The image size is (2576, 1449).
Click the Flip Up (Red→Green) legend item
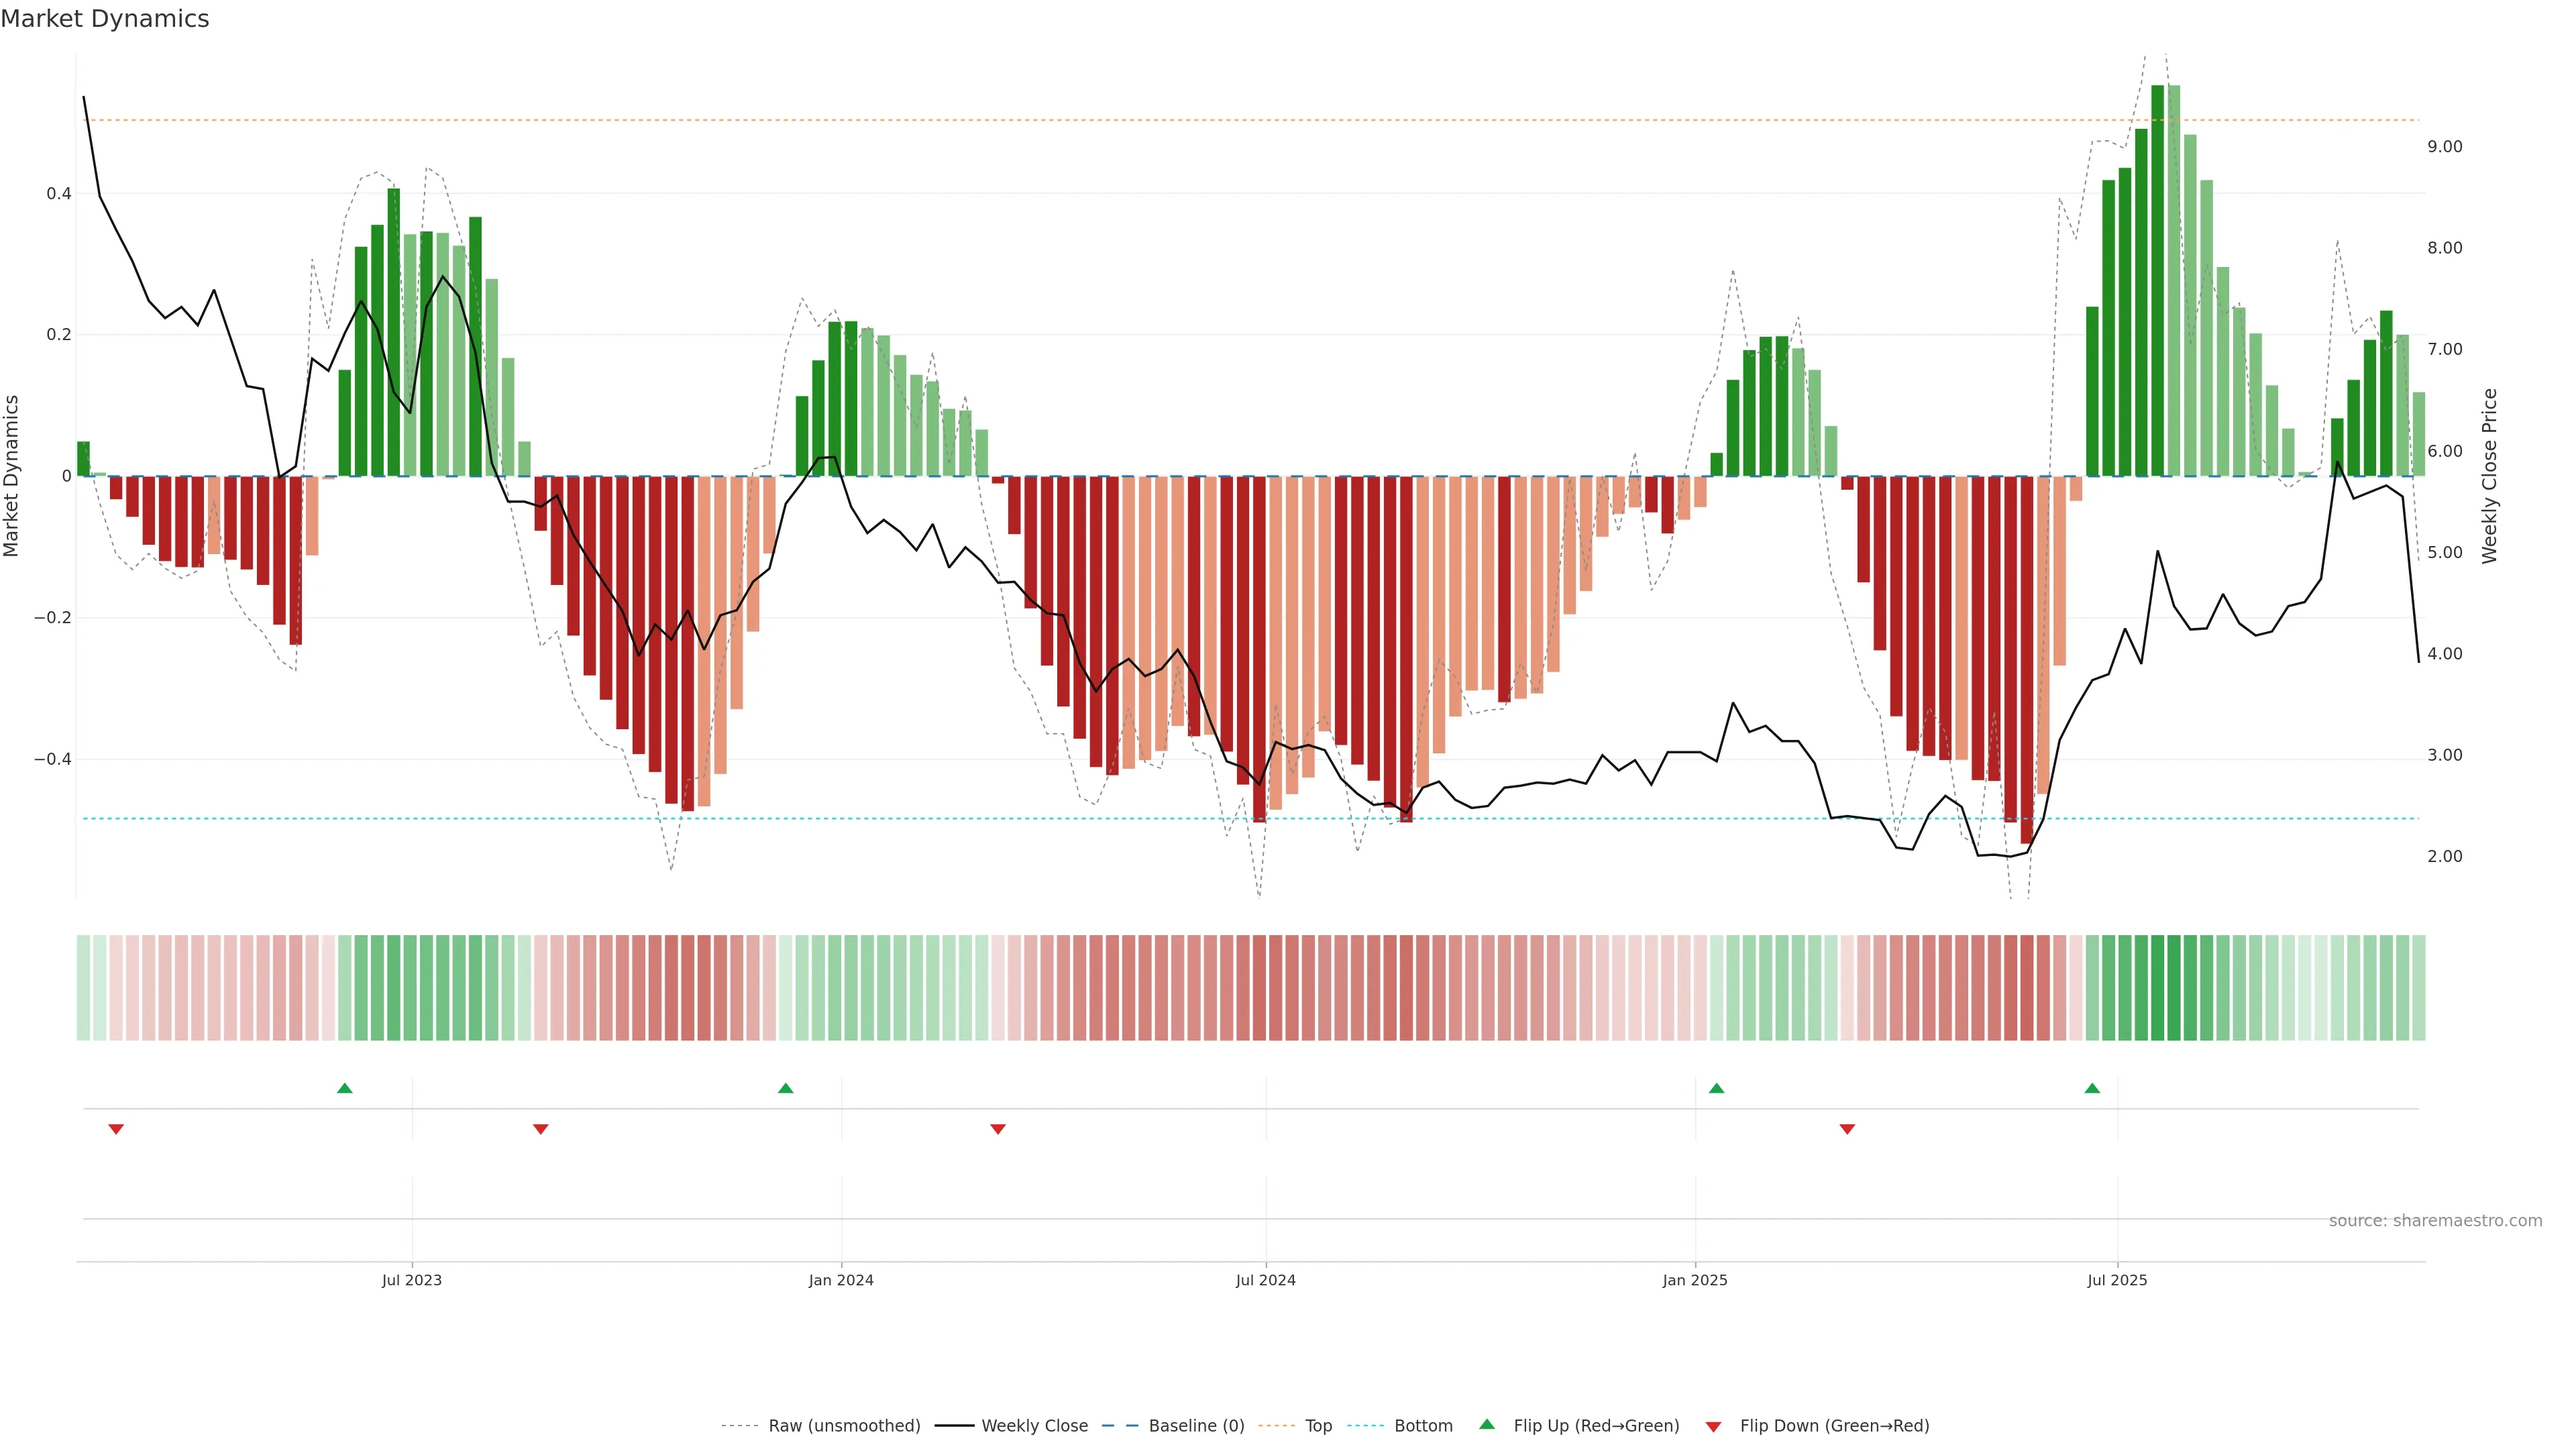pos(1596,1426)
